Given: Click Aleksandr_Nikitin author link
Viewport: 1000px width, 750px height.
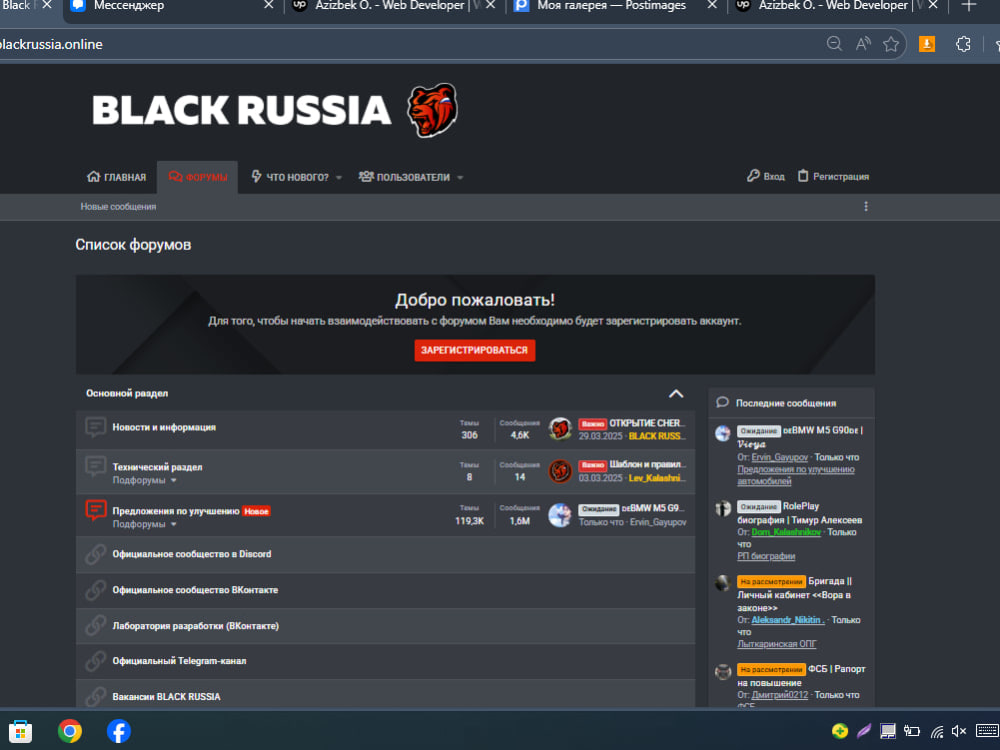Looking at the screenshot, I should (x=788, y=620).
